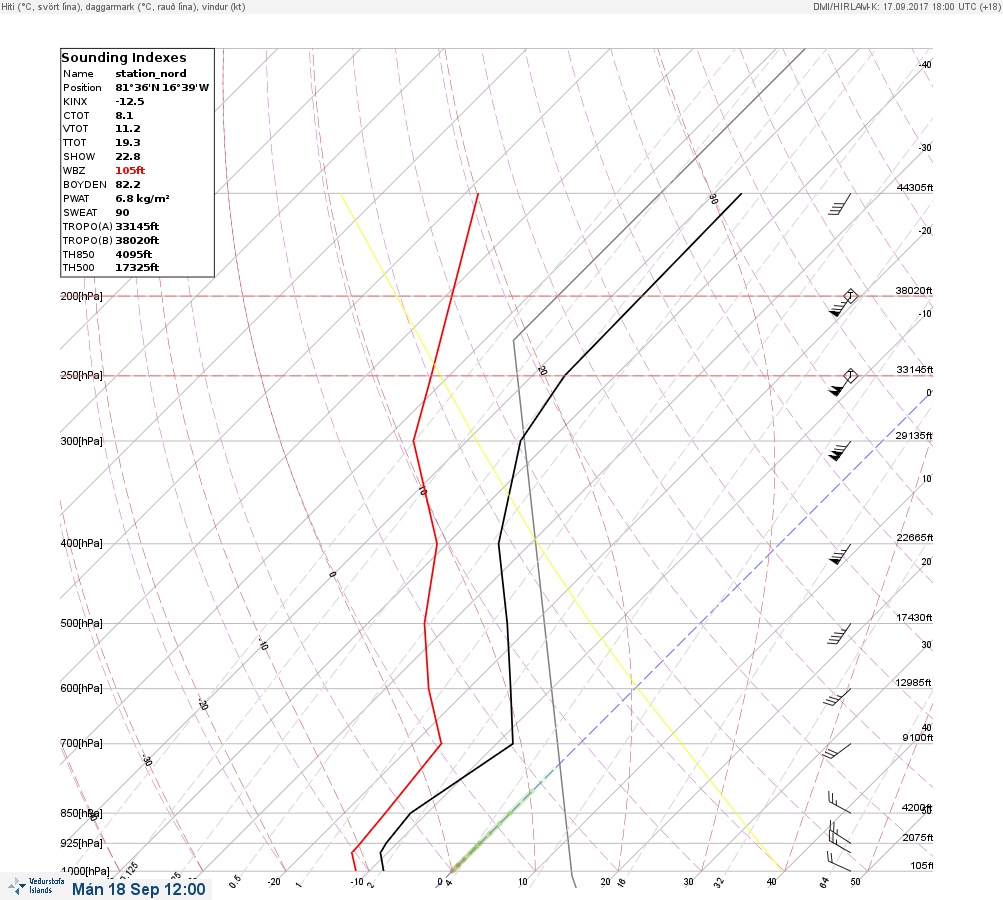Screen dimensions: 1003x900
Task: Click the wind barb at 4200ft level
Action: [839, 802]
